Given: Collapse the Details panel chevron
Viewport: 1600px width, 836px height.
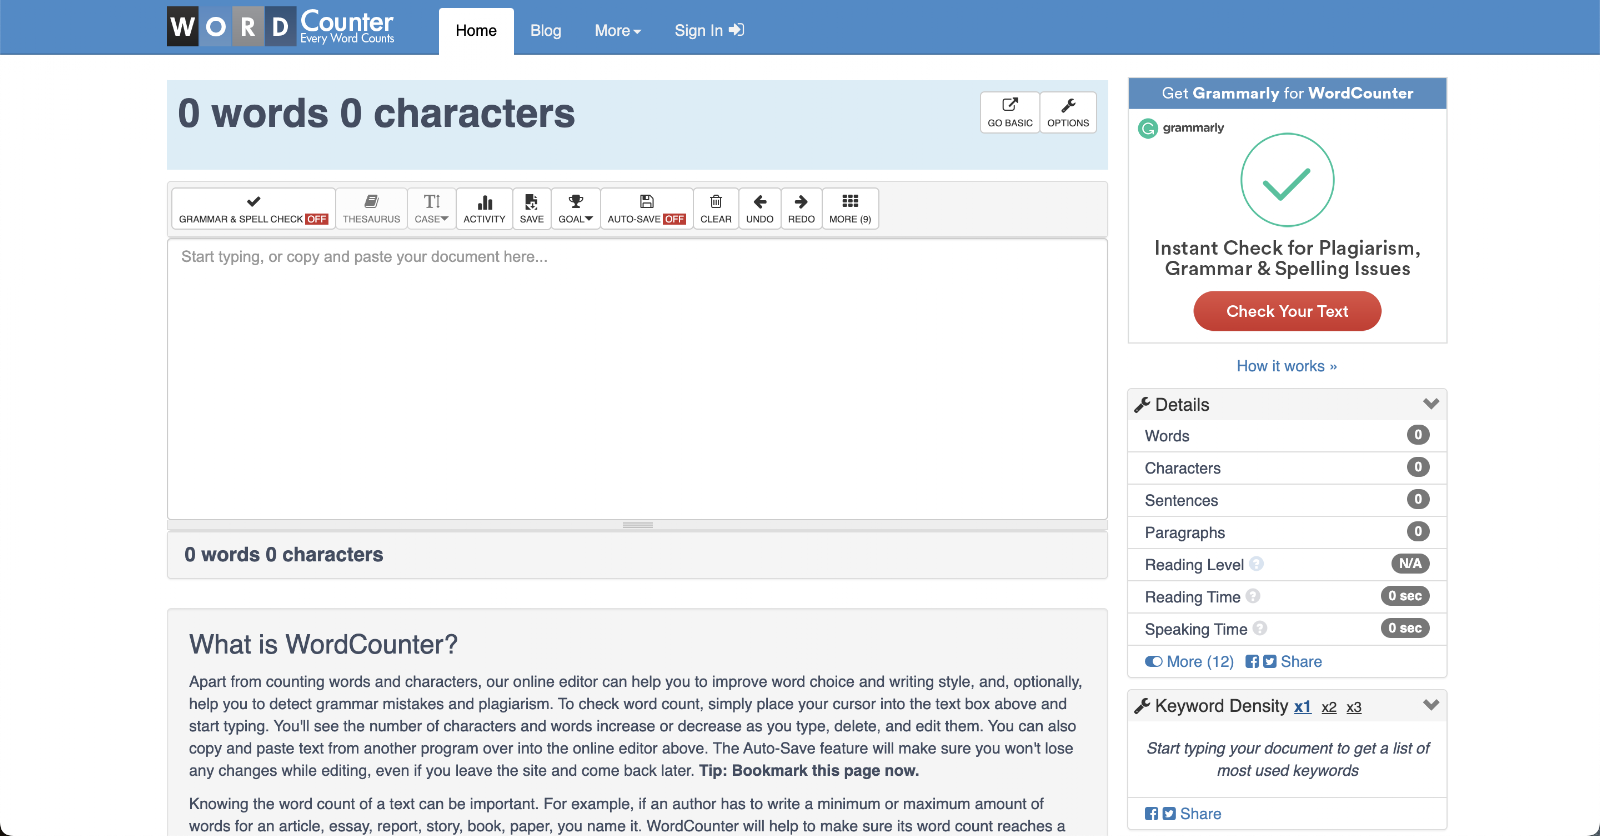Looking at the screenshot, I should pyautogui.click(x=1431, y=404).
